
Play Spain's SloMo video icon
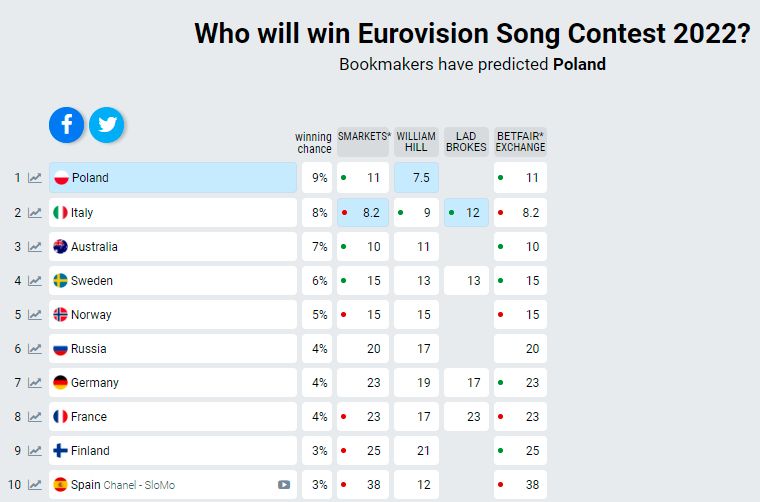[x=284, y=485]
